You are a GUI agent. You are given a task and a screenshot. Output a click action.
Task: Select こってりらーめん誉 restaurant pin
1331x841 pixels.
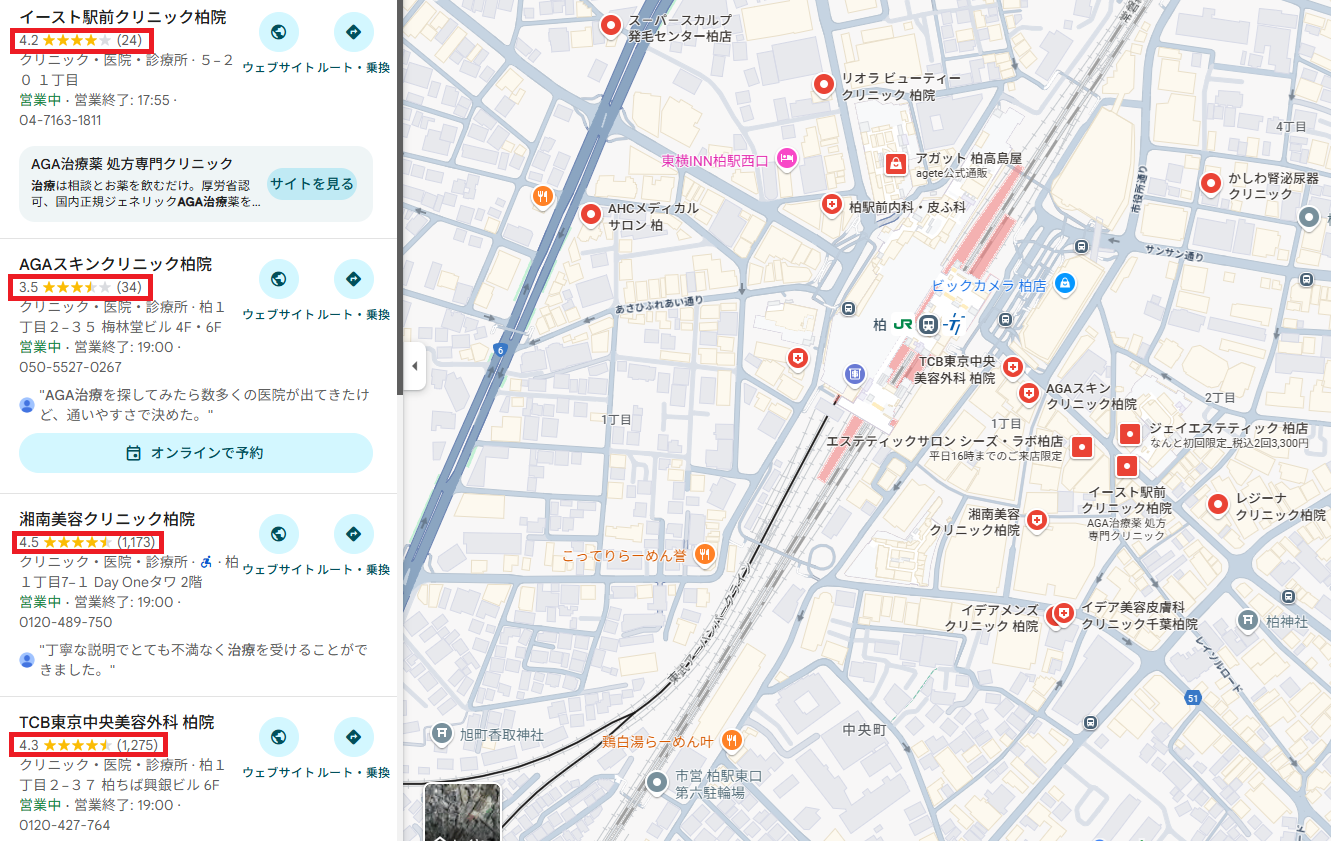[705, 554]
